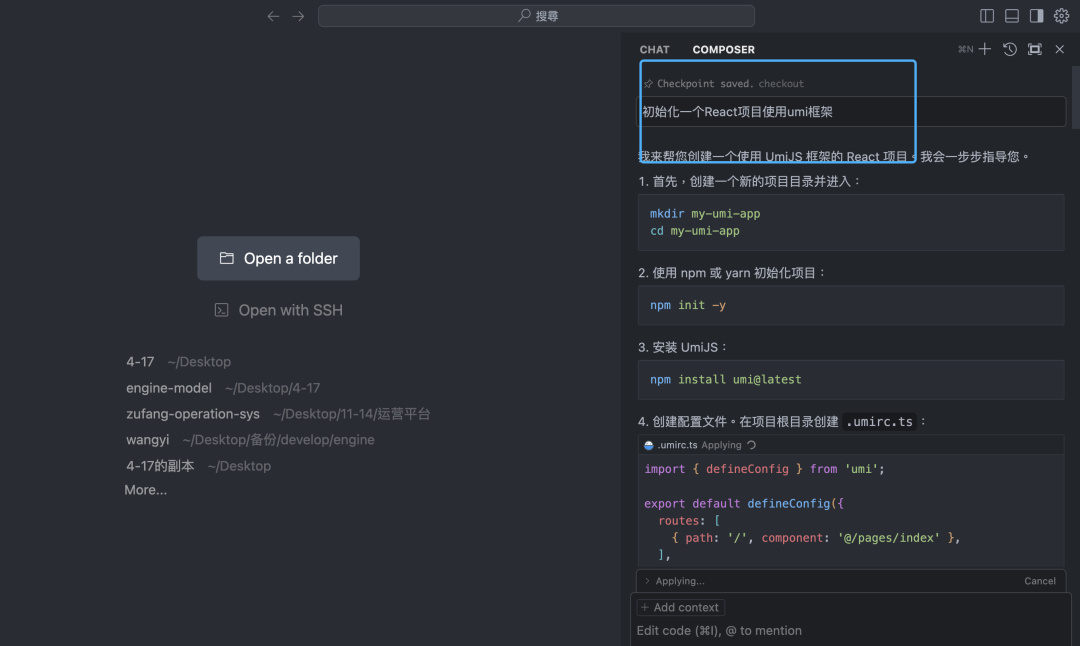Click the npm install umi@latest code block
1080x646 pixels.
851,379
